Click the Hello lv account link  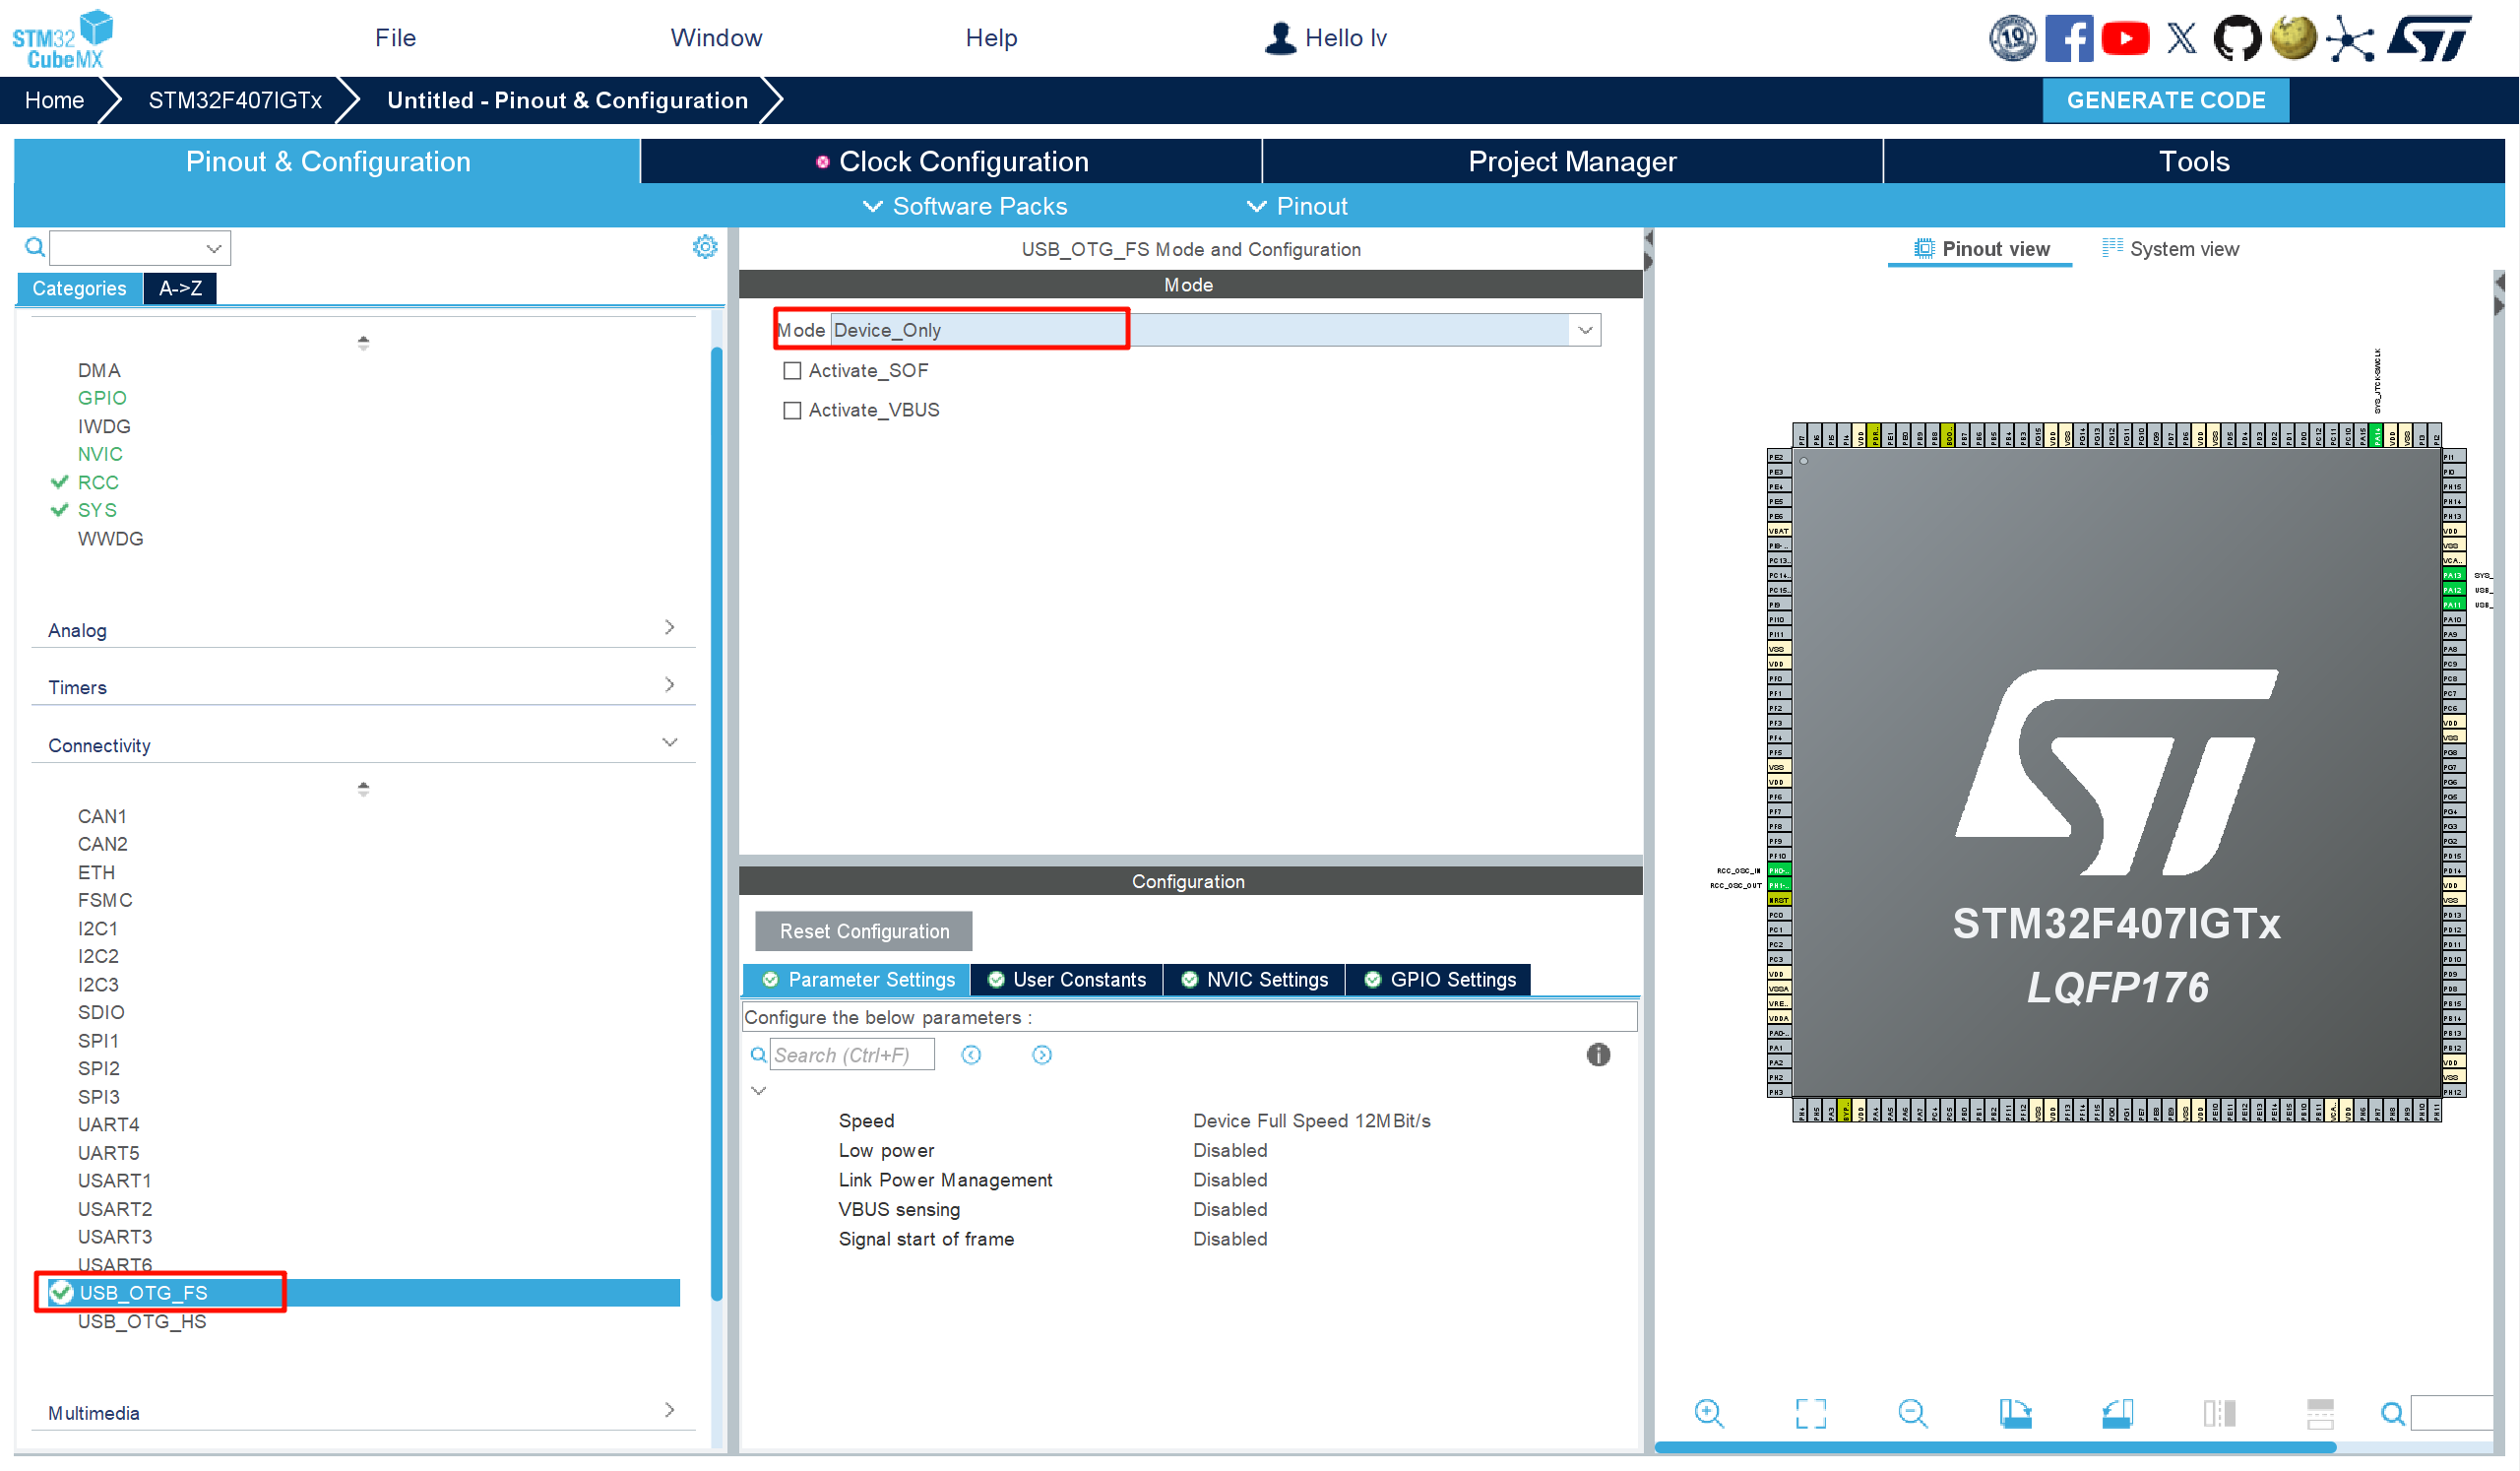(1346, 38)
